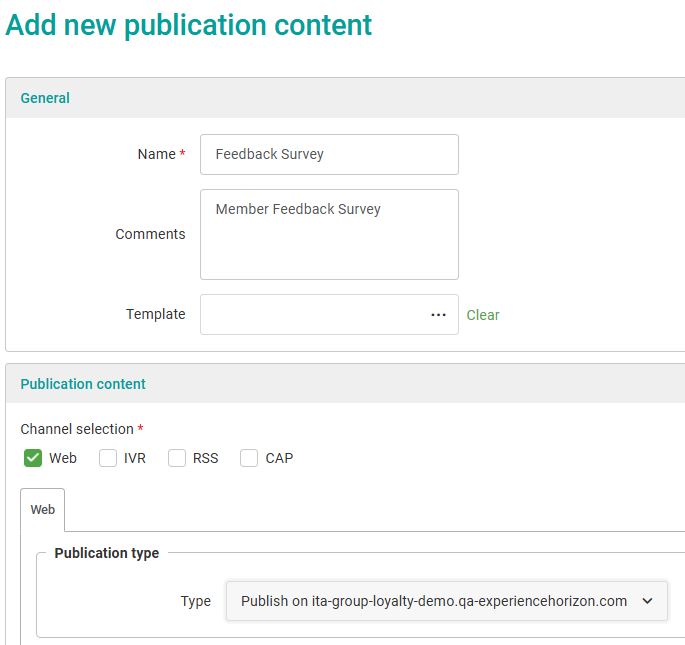Click the Template browse ellipsis icon
The height and width of the screenshot is (645, 685).
(x=438, y=315)
